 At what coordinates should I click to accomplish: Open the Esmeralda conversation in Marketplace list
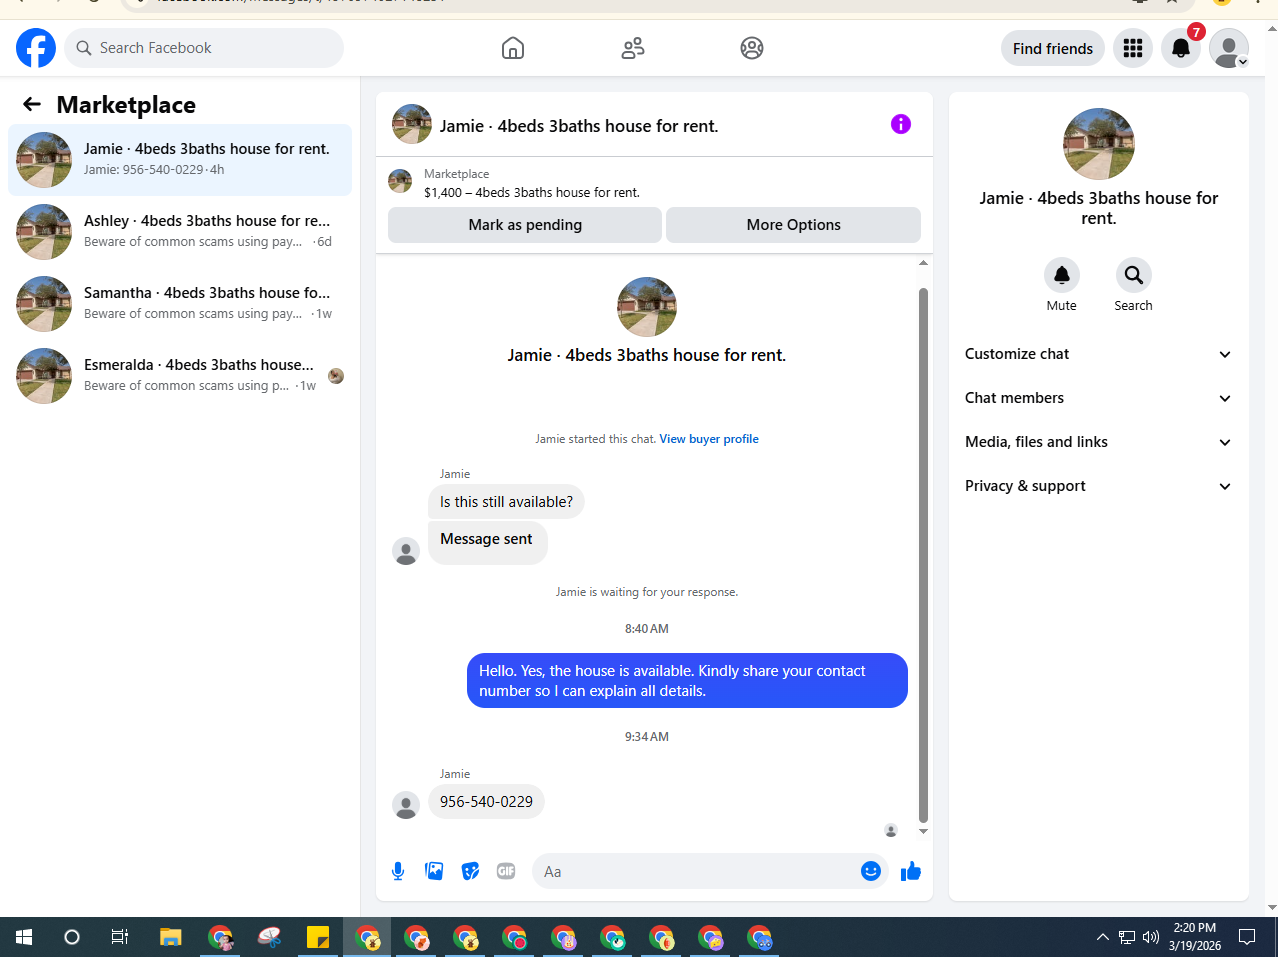[180, 376]
